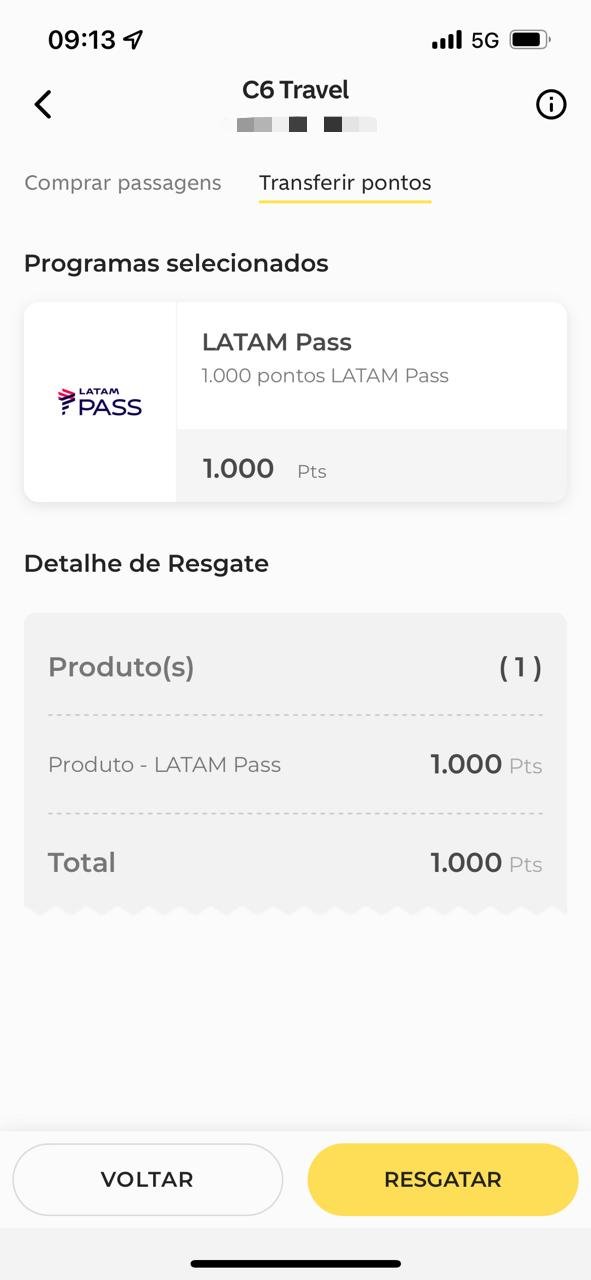The image size is (591, 1280).
Task: Select the Transferir pontos tab
Action: (x=345, y=183)
